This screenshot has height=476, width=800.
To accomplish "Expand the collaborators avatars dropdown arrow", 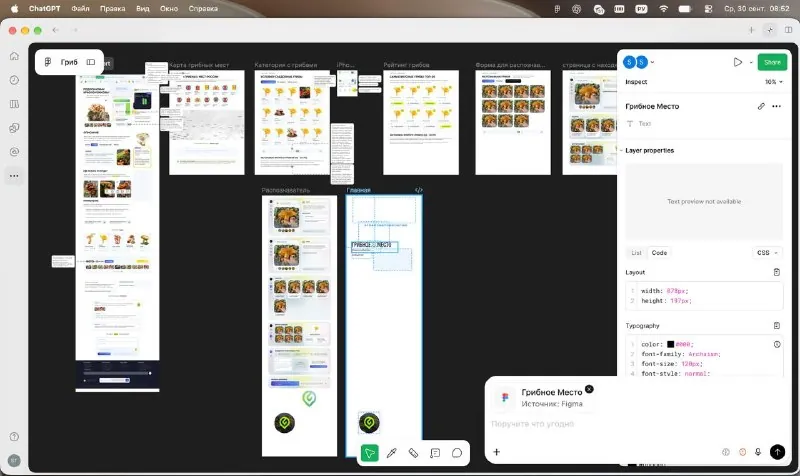I will point(652,62).
